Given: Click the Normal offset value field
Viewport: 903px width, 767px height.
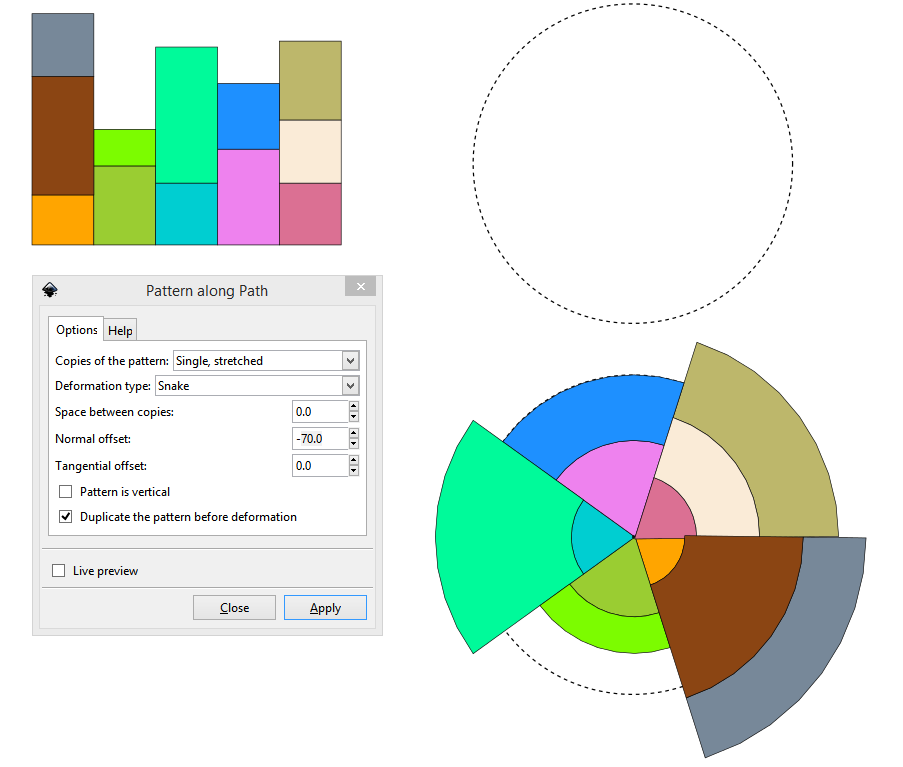Looking at the screenshot, I should [x=319, y=439].
